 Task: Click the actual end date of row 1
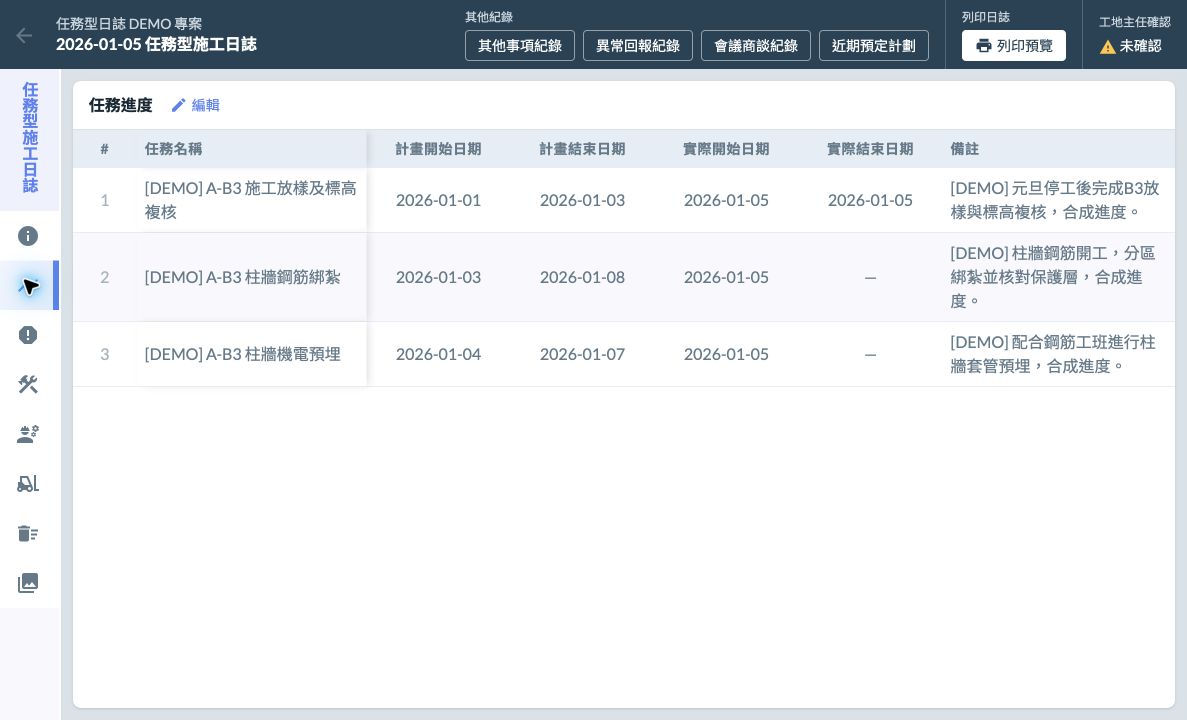coord(870,200)
